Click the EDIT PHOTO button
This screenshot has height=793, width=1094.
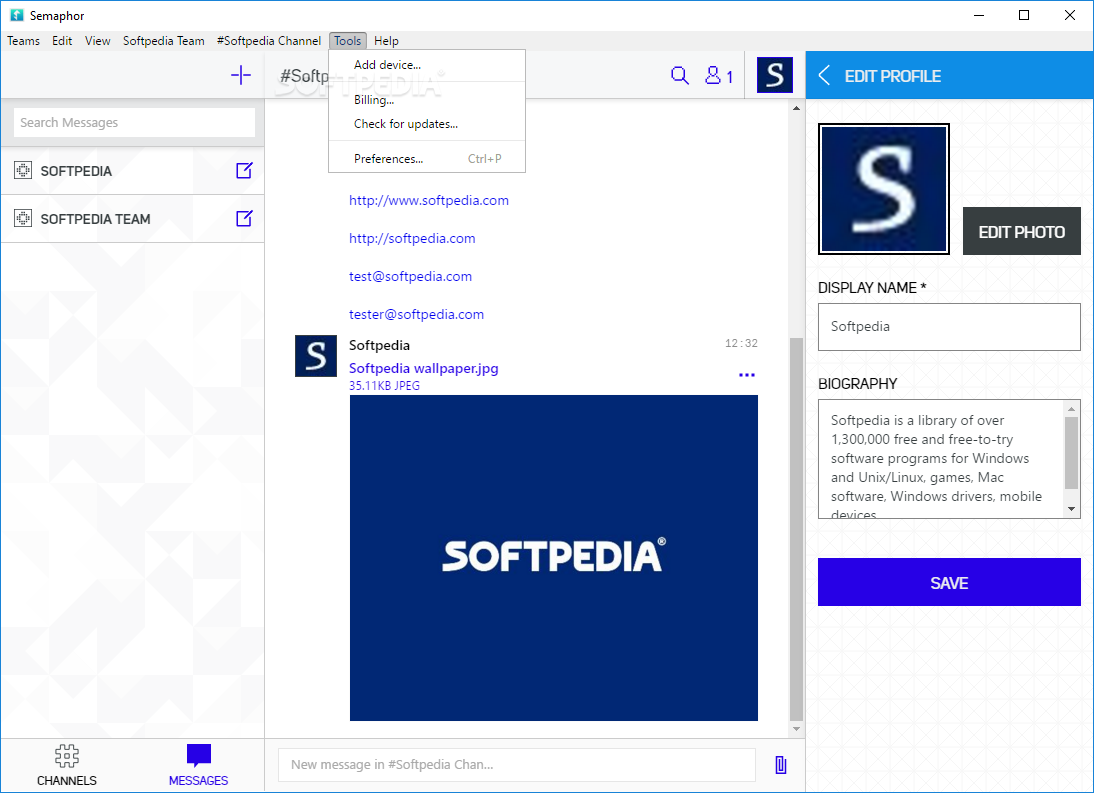(x=1021, y=232)
